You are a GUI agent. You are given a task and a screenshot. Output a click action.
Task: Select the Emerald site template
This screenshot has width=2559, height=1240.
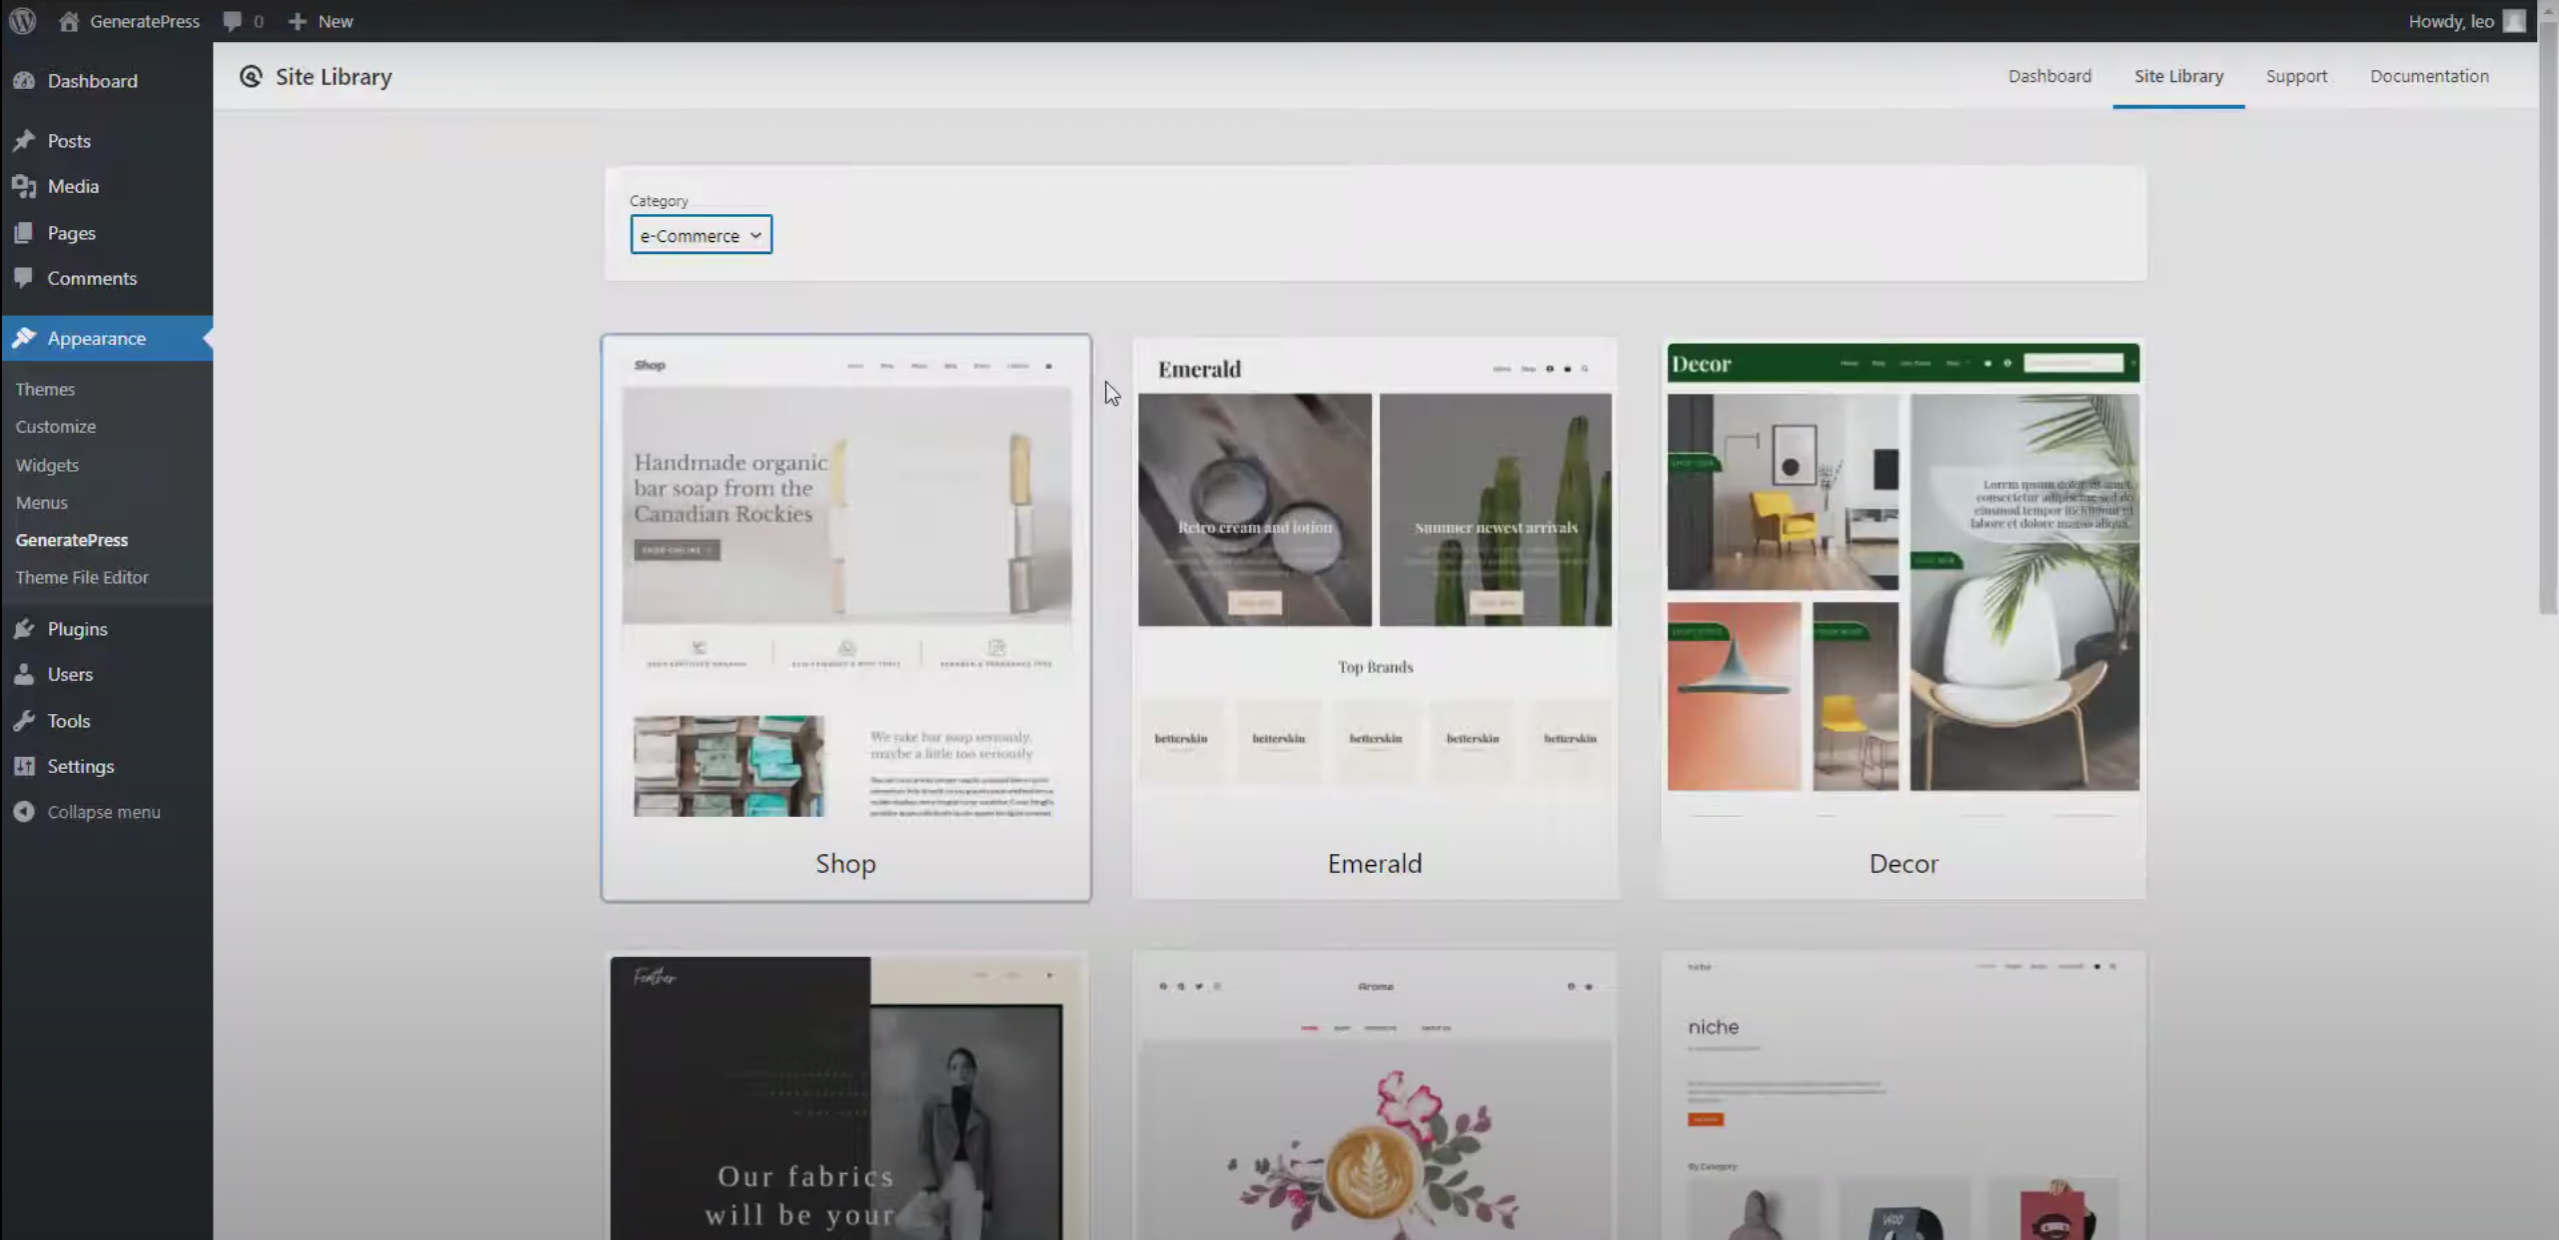[x=1374, y=617]
